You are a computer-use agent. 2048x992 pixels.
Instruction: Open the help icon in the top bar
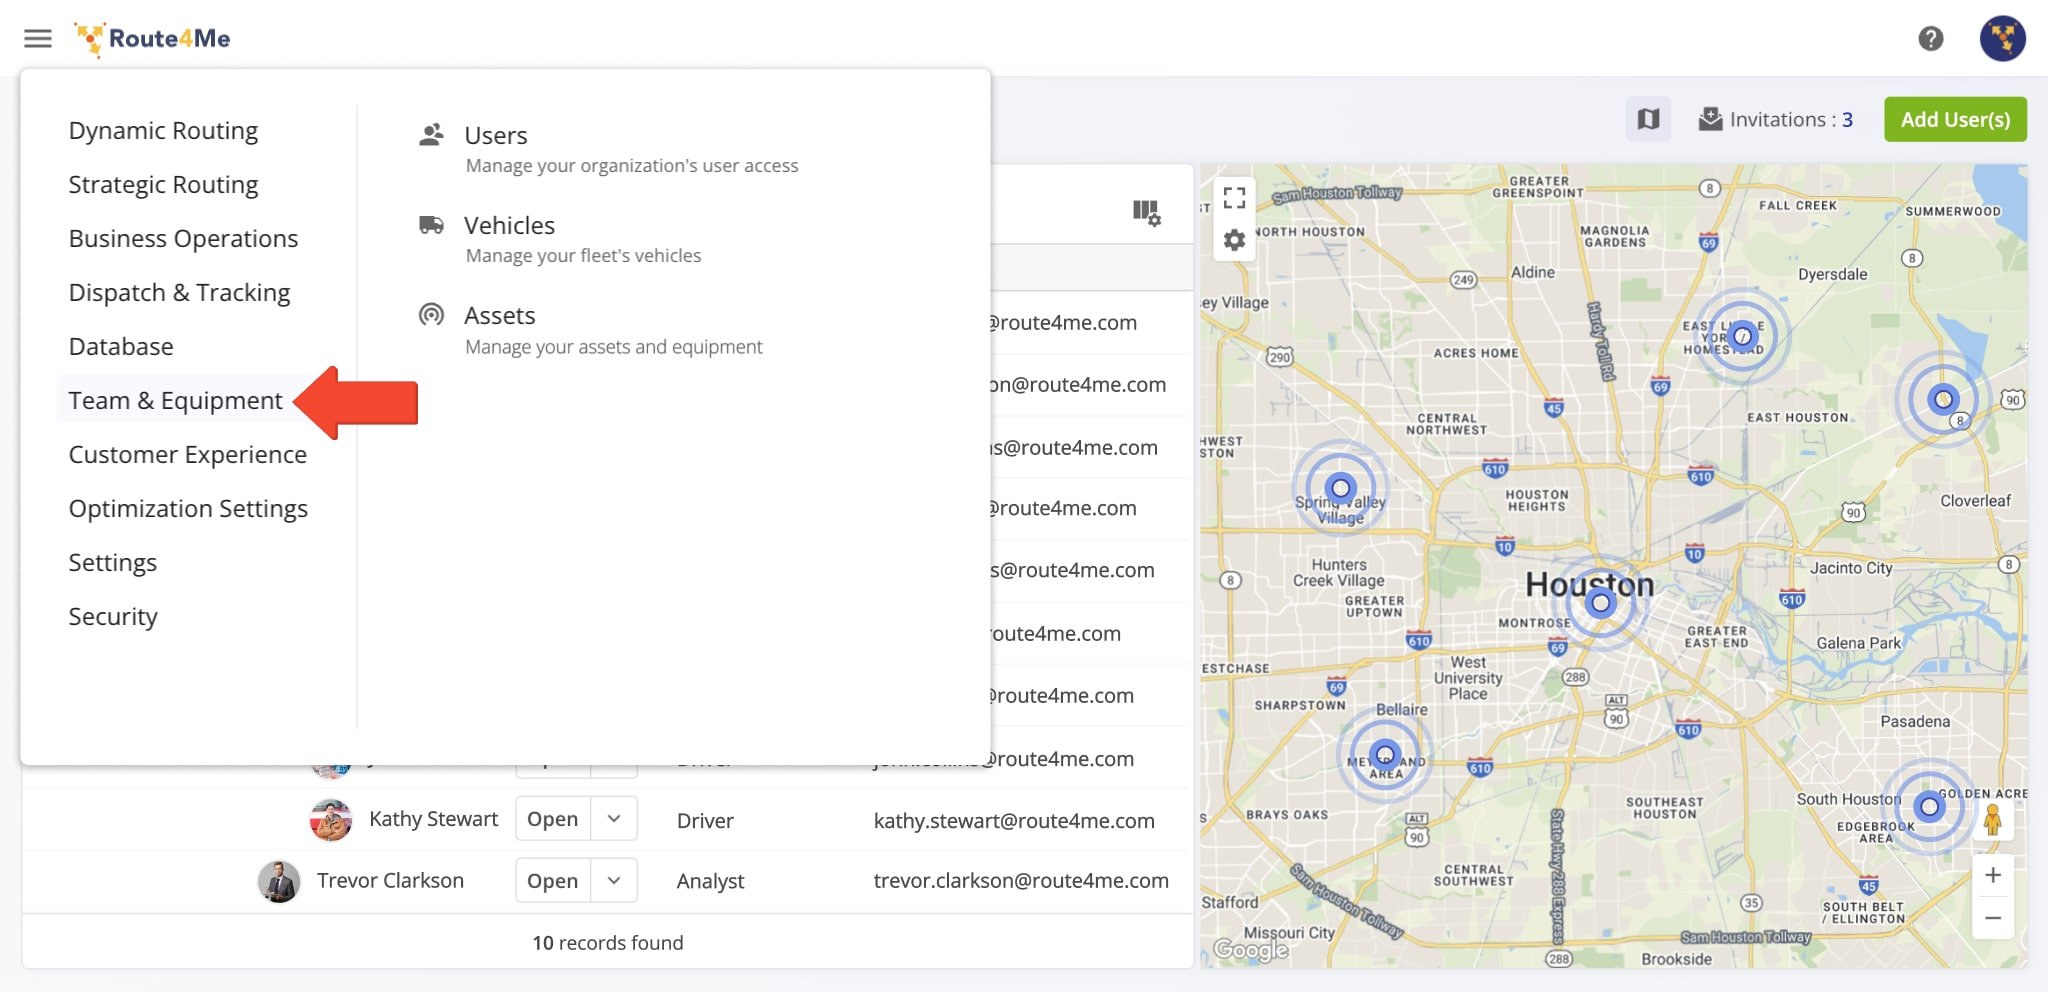pyautogui.click(x=1932, y=38)
